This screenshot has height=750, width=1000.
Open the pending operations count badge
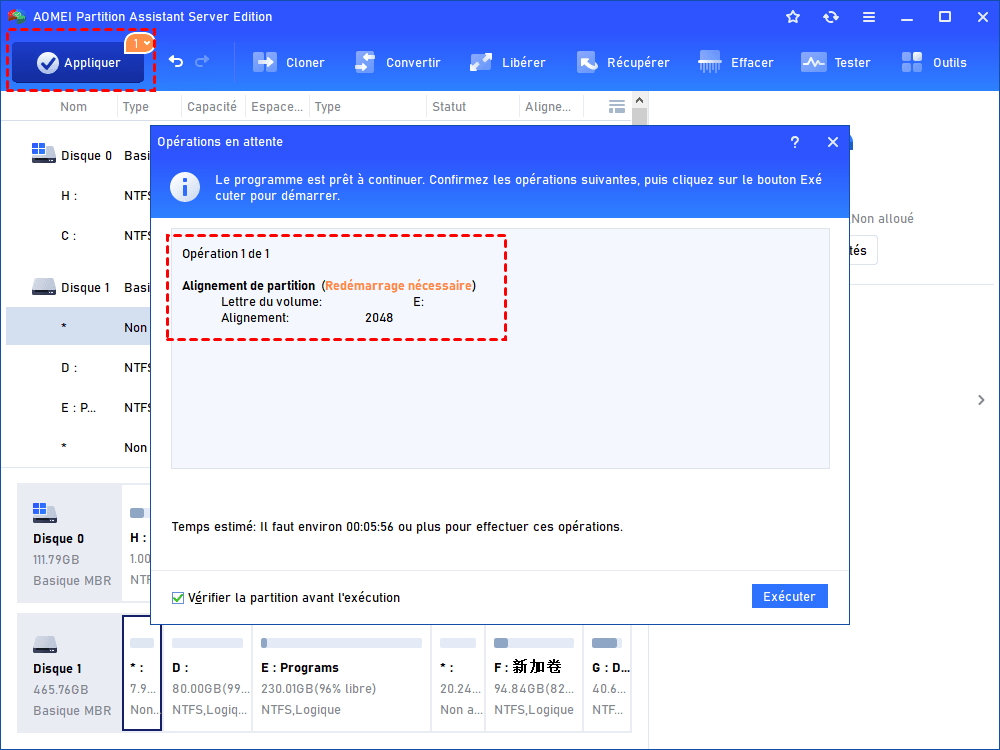click(140, 43)
